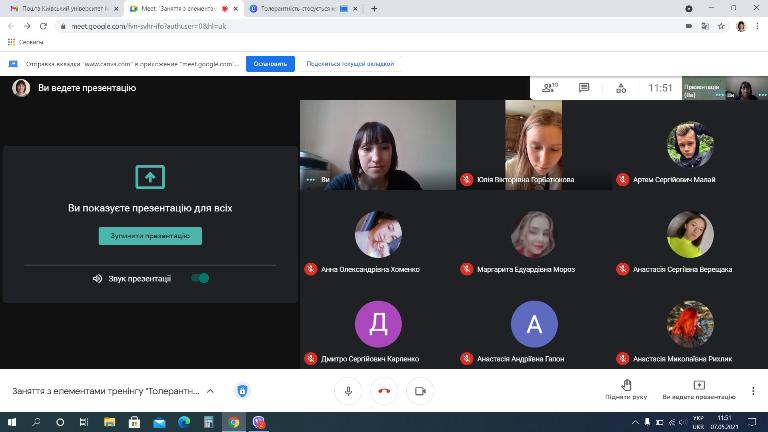This screenshot has width=768, height=432.
Task: Select your own video tile labeled Ви
Action: tap(378, 145)
